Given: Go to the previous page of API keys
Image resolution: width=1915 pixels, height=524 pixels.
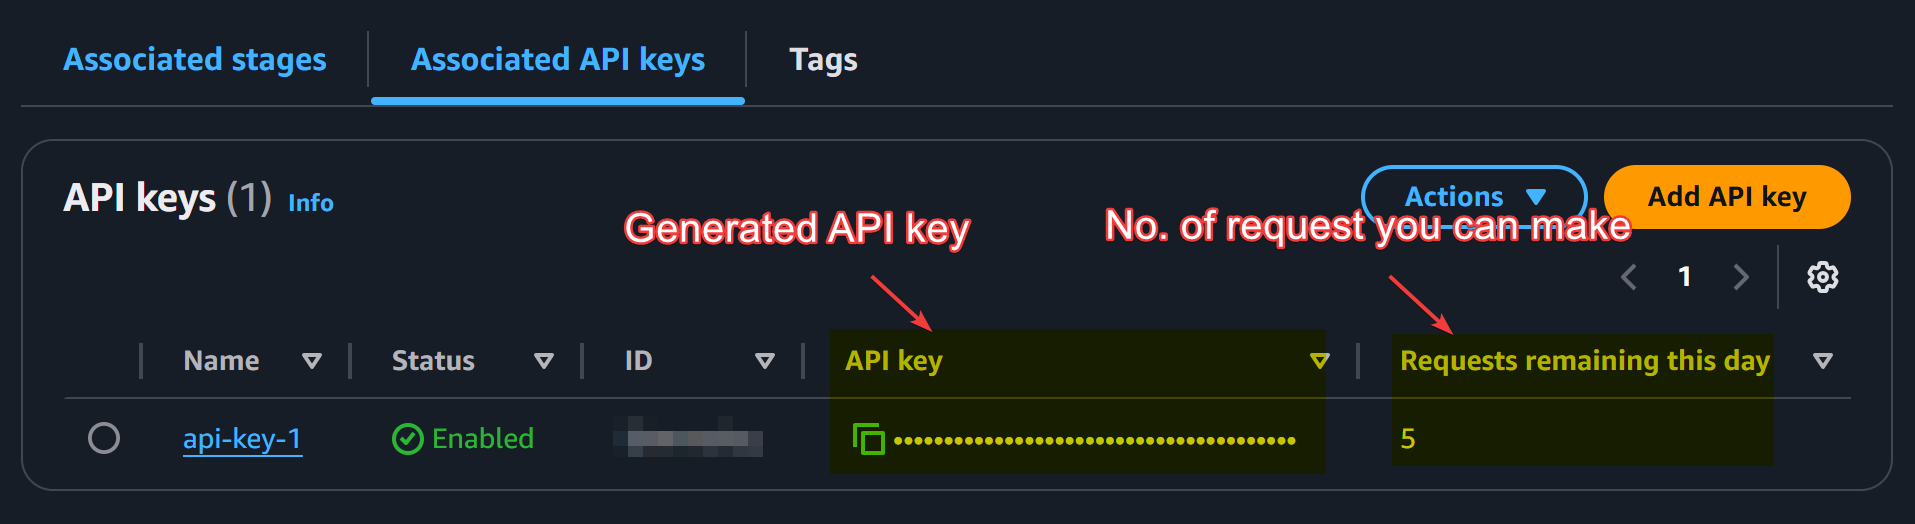Looking at the screenshot, I should click(1629, 277).
